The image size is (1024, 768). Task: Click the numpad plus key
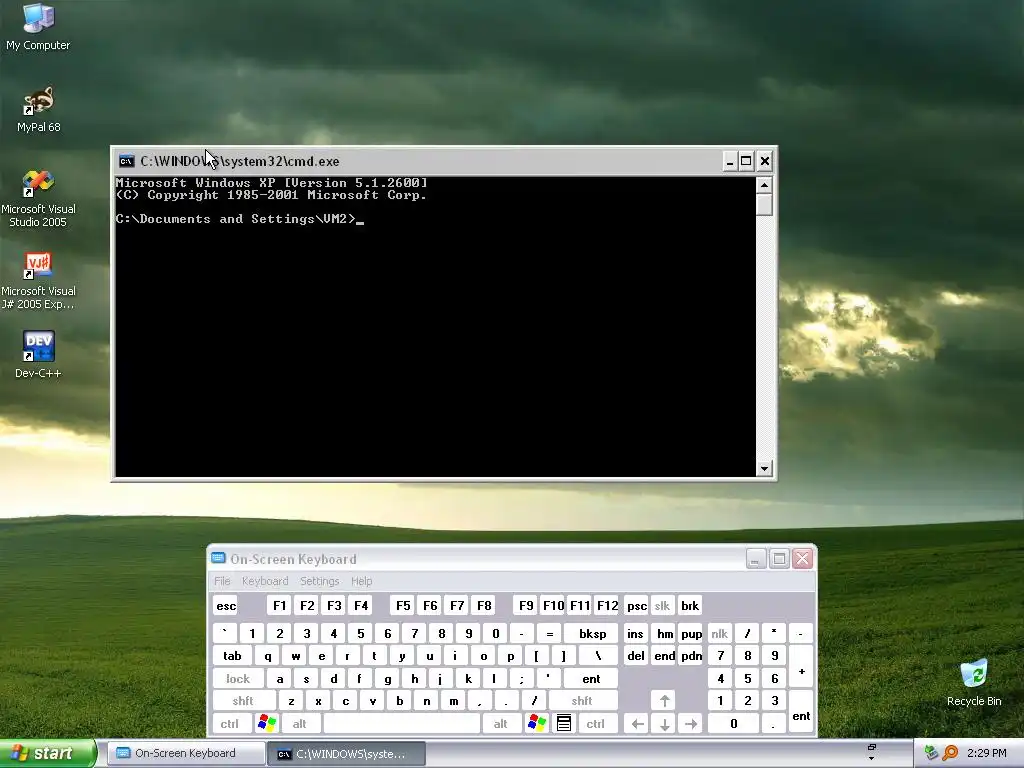pos(801,667)
